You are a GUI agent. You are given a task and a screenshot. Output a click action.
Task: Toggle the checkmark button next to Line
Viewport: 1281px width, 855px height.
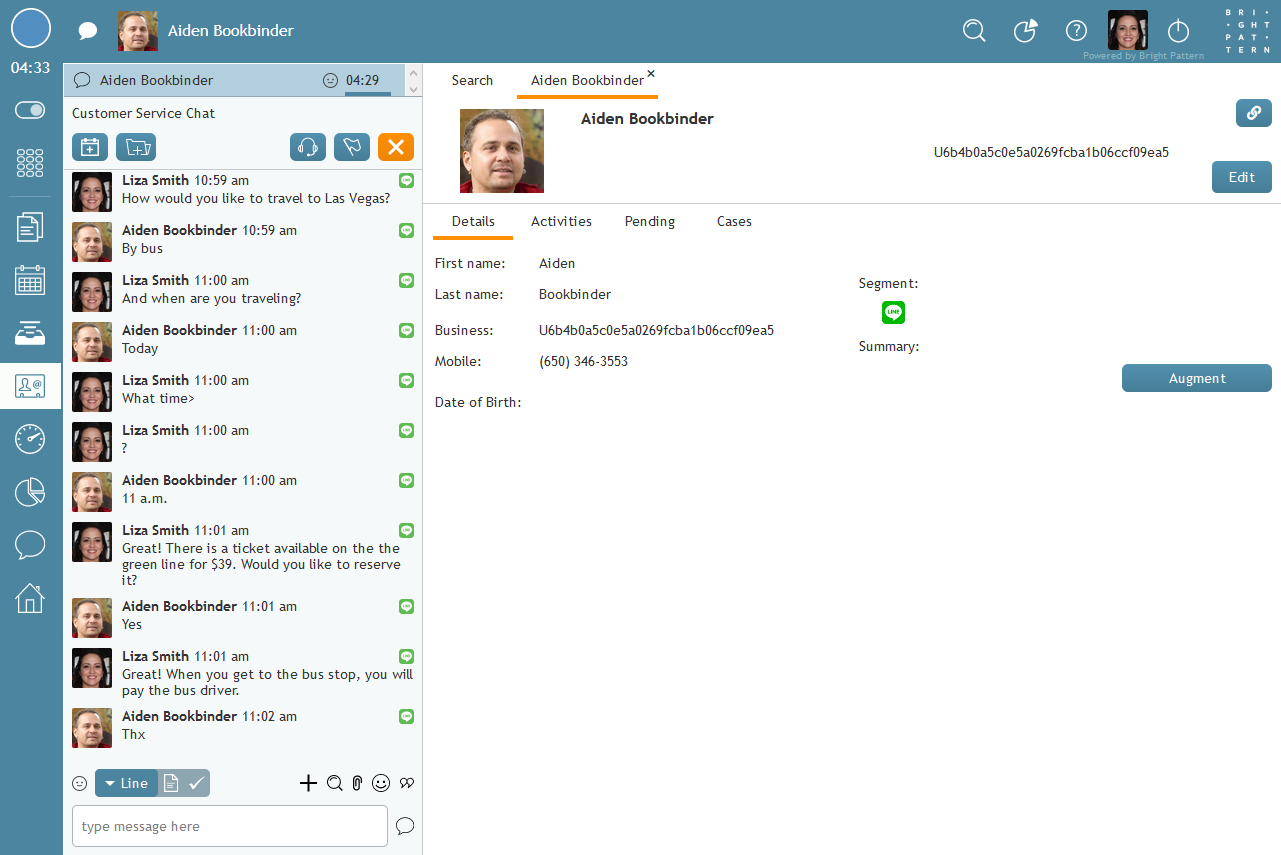[197, 783]
